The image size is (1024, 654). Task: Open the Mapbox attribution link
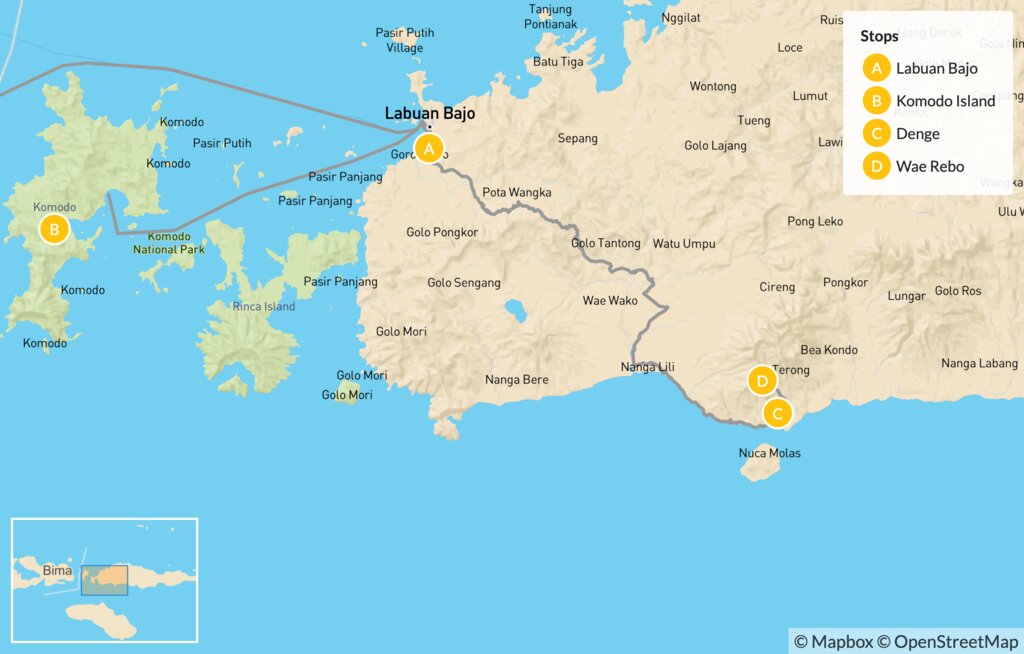(834, 641)
